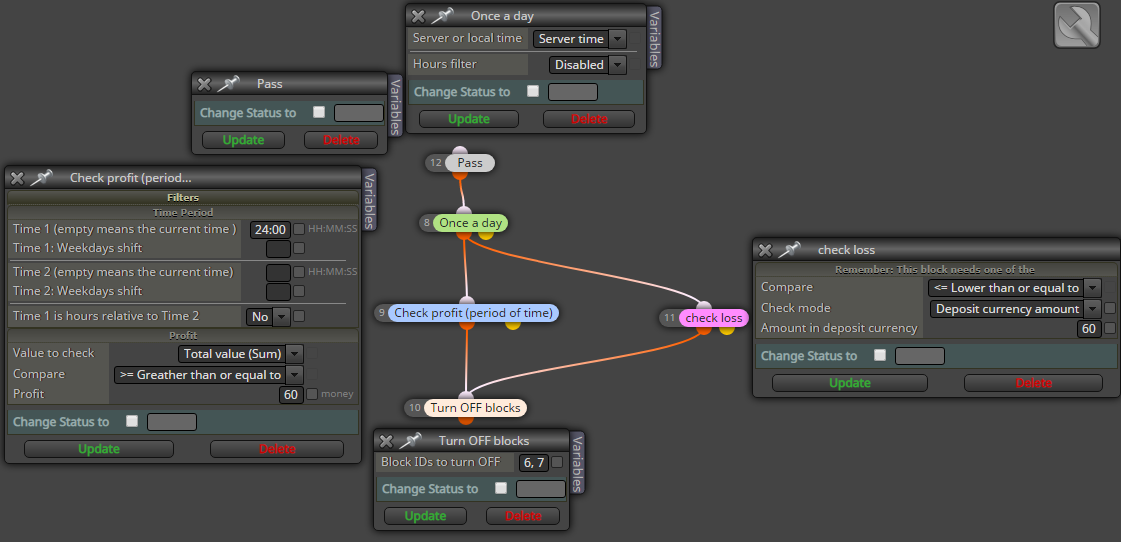Pin the Check profit panel

click(x=41, y=178)
